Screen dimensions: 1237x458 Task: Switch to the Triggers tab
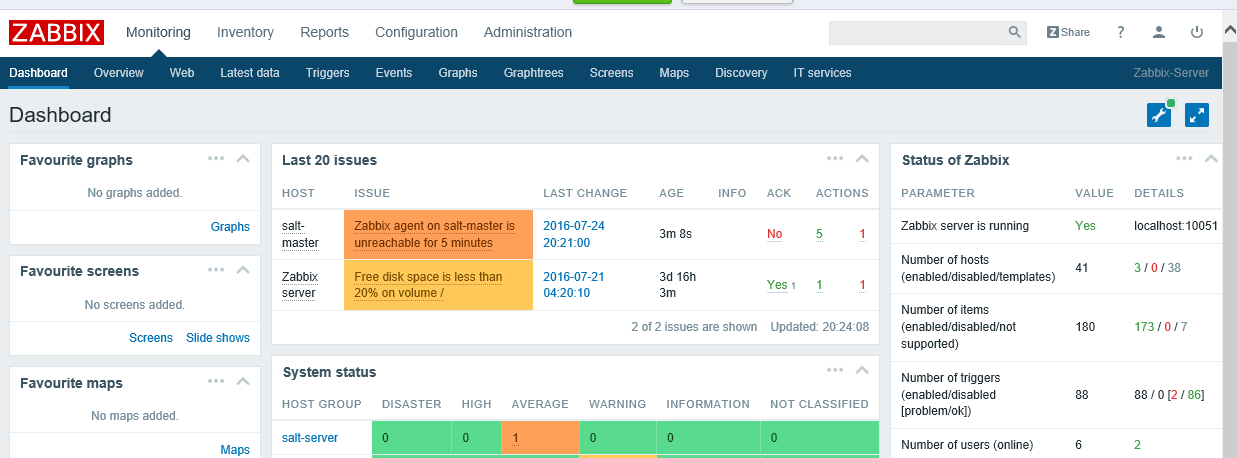click(x=328, y=73)
